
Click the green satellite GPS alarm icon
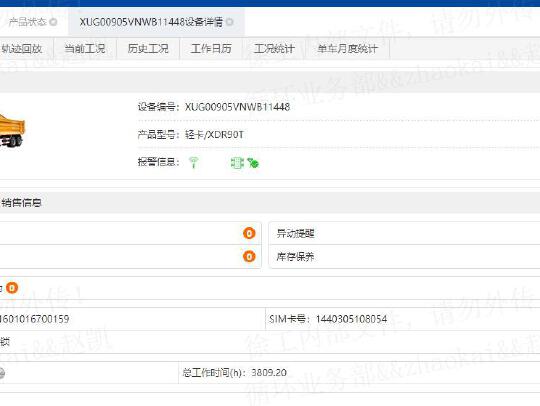(x=253, y=163)
